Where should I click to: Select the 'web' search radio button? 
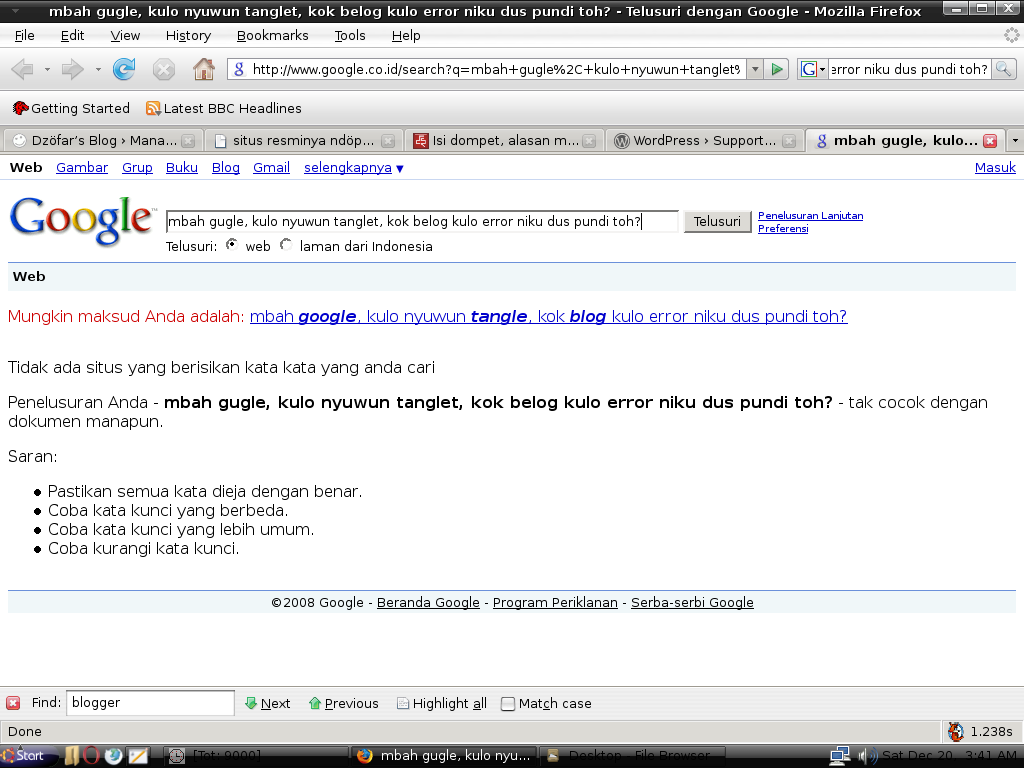click(x=232, y=245)
